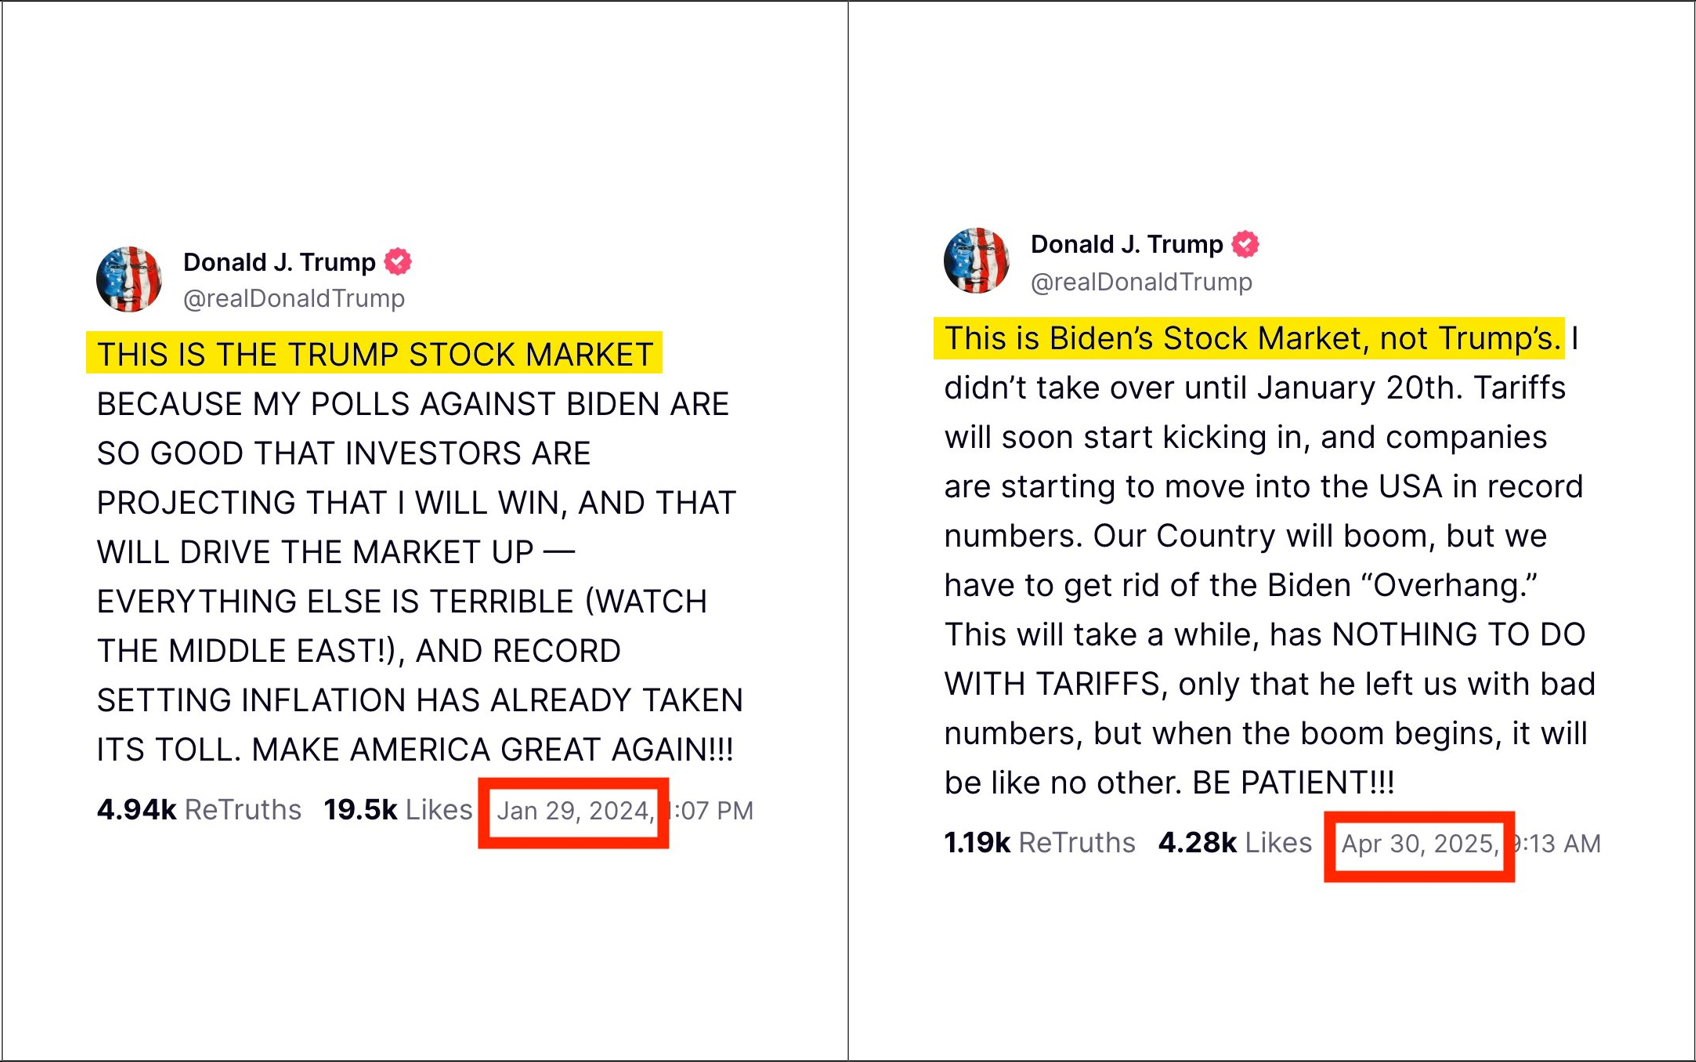Click @realDonaldTrump handle in left post
This screenshot has height=1062, width=1696.
coord(294,298)
